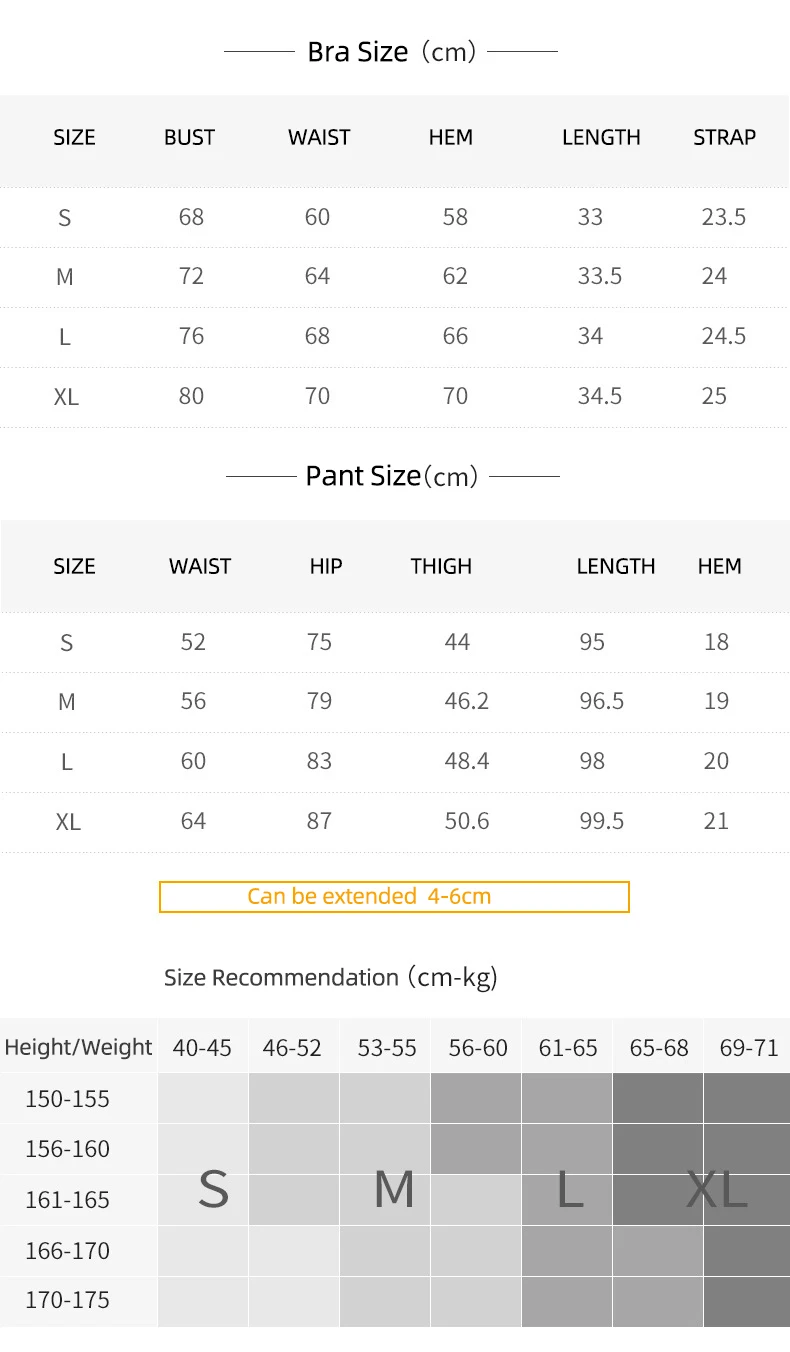Select the large M size label in chart

[394, 1189]
